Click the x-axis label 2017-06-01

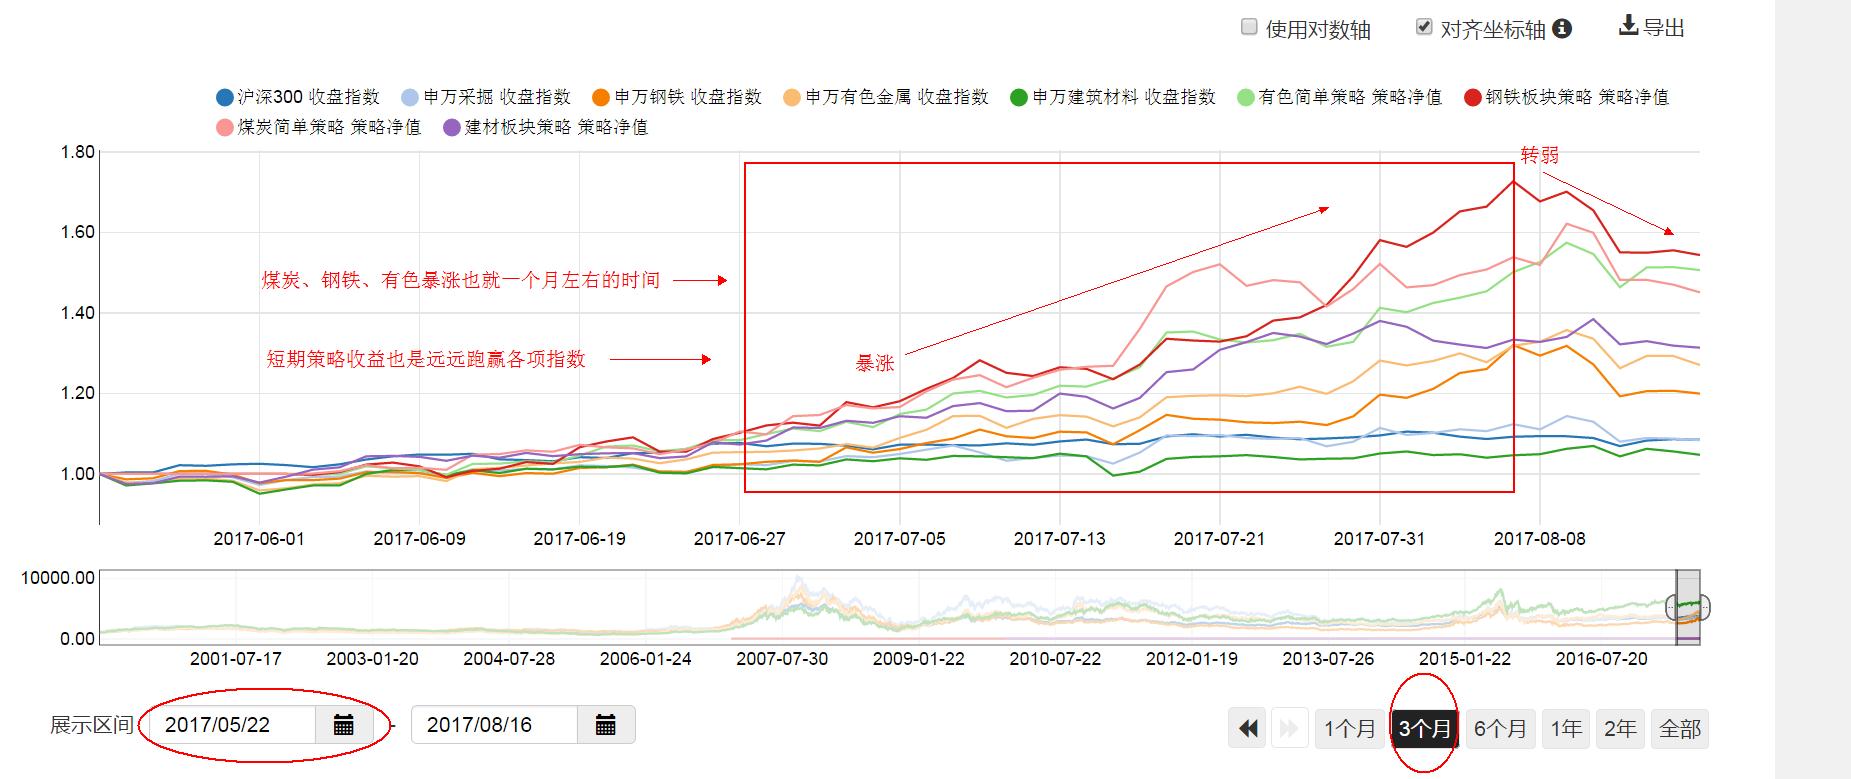[259, 538]
